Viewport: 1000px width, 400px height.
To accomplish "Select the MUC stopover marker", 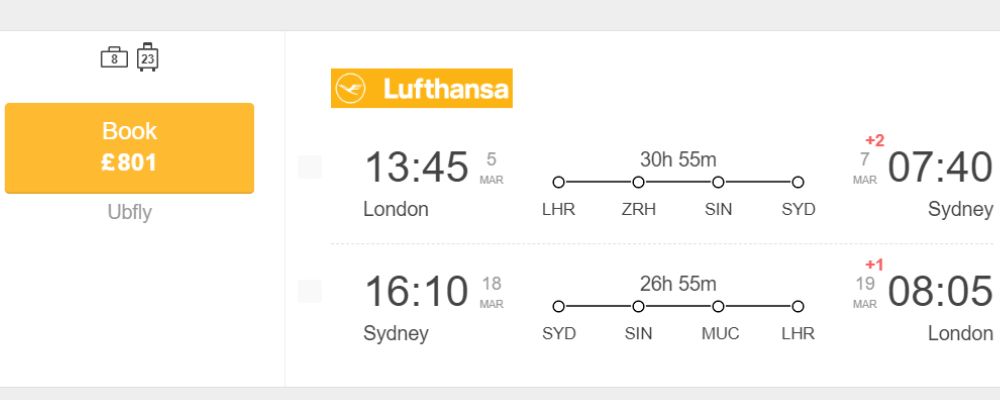I will tap(718, 307).
